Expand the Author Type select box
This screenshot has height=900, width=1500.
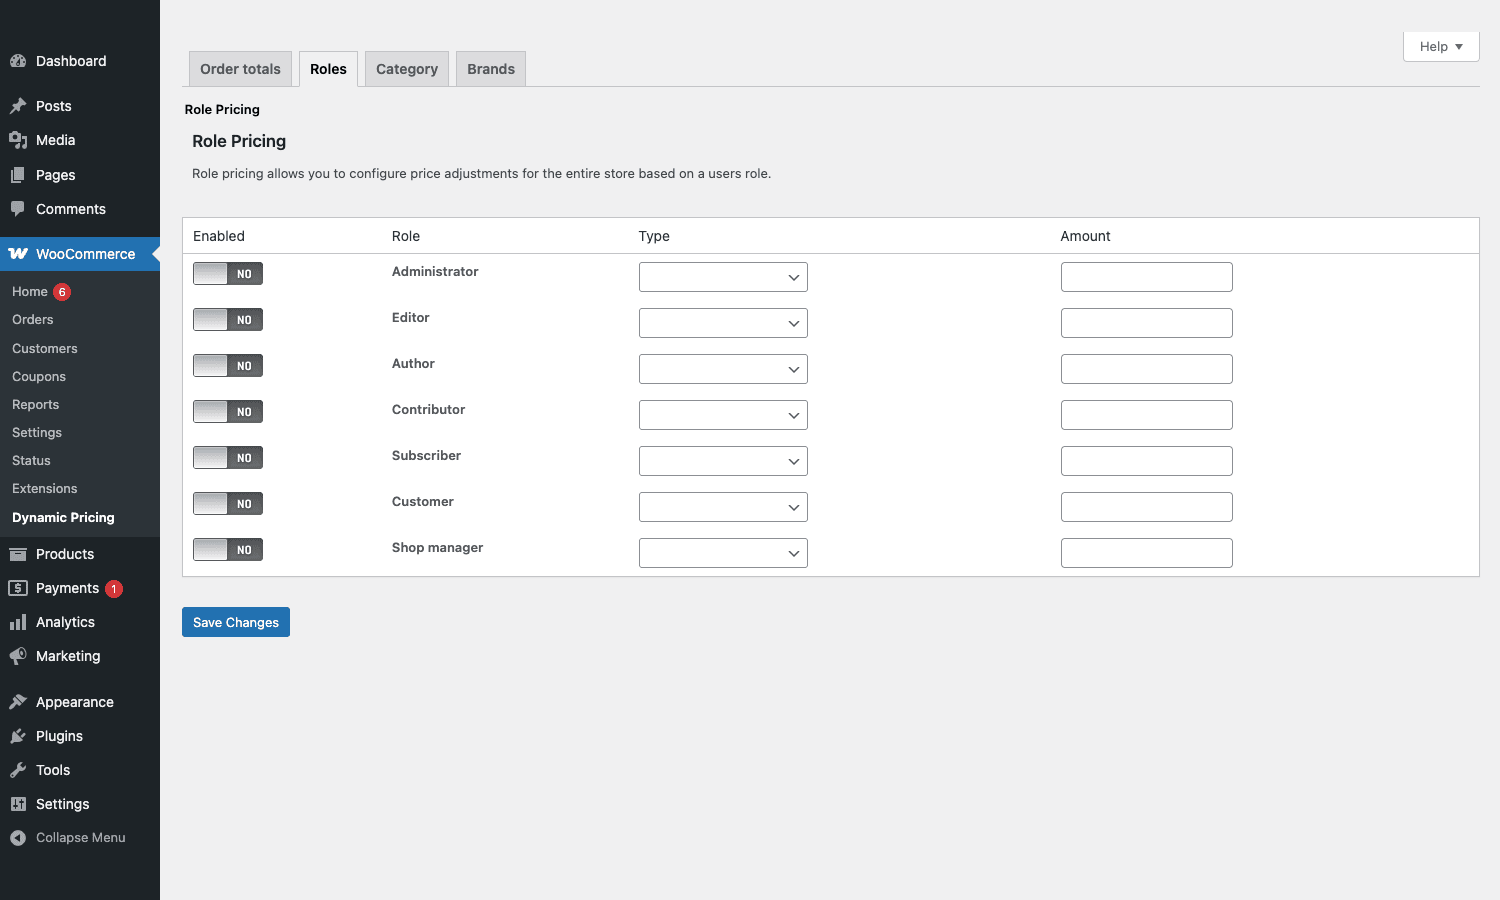coord(723,369)
